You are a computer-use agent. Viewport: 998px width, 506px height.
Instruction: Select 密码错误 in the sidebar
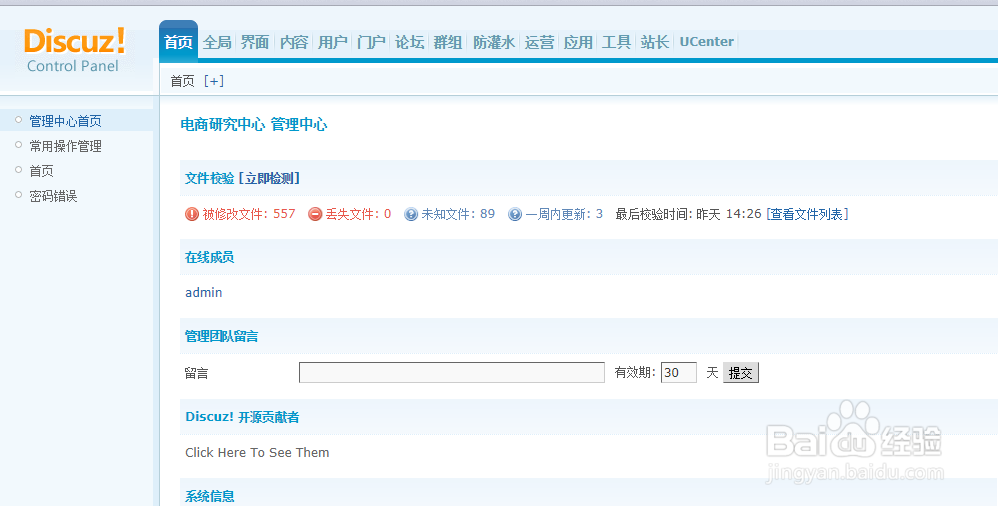[x=53, y=196]
